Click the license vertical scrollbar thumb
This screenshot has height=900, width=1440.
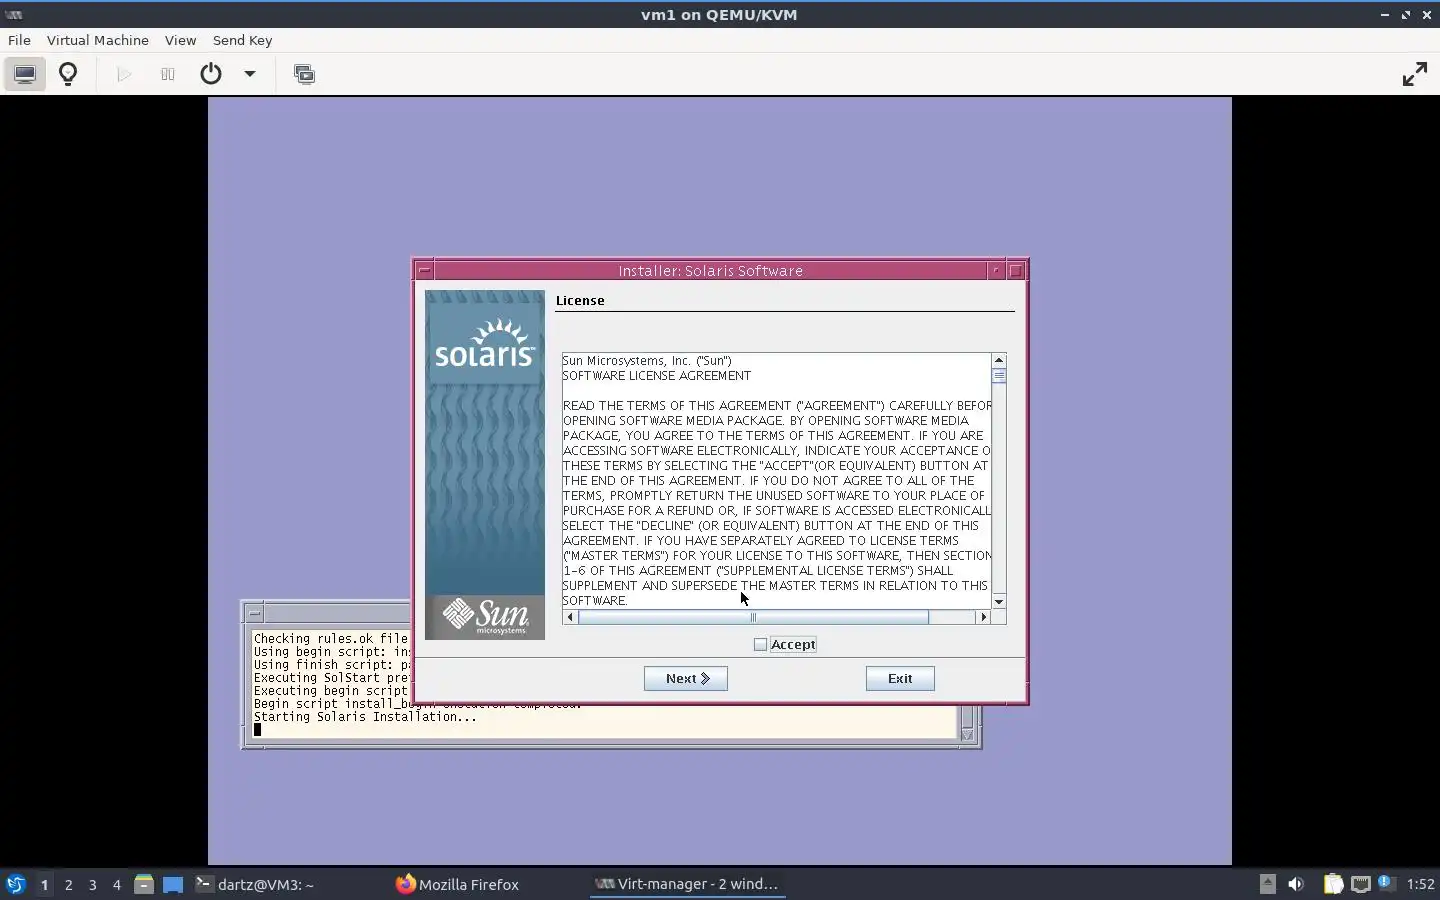point(998,376)
